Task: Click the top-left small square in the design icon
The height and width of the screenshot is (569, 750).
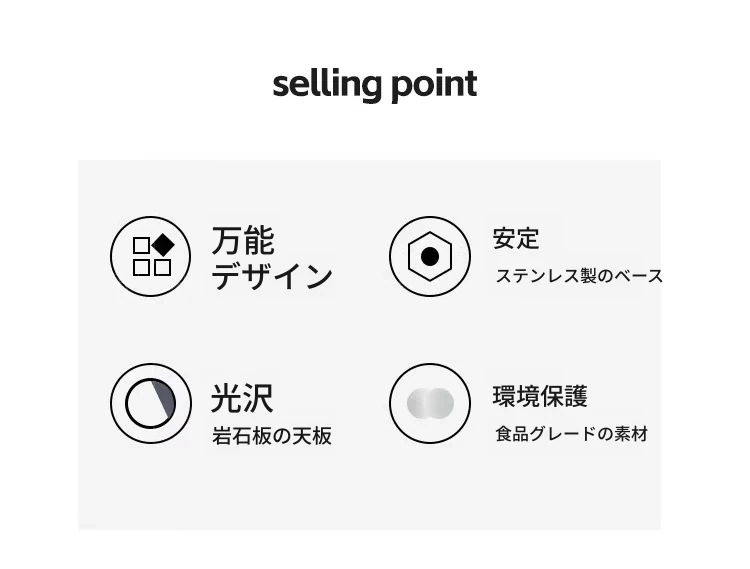Action: (x=141, y=246)
